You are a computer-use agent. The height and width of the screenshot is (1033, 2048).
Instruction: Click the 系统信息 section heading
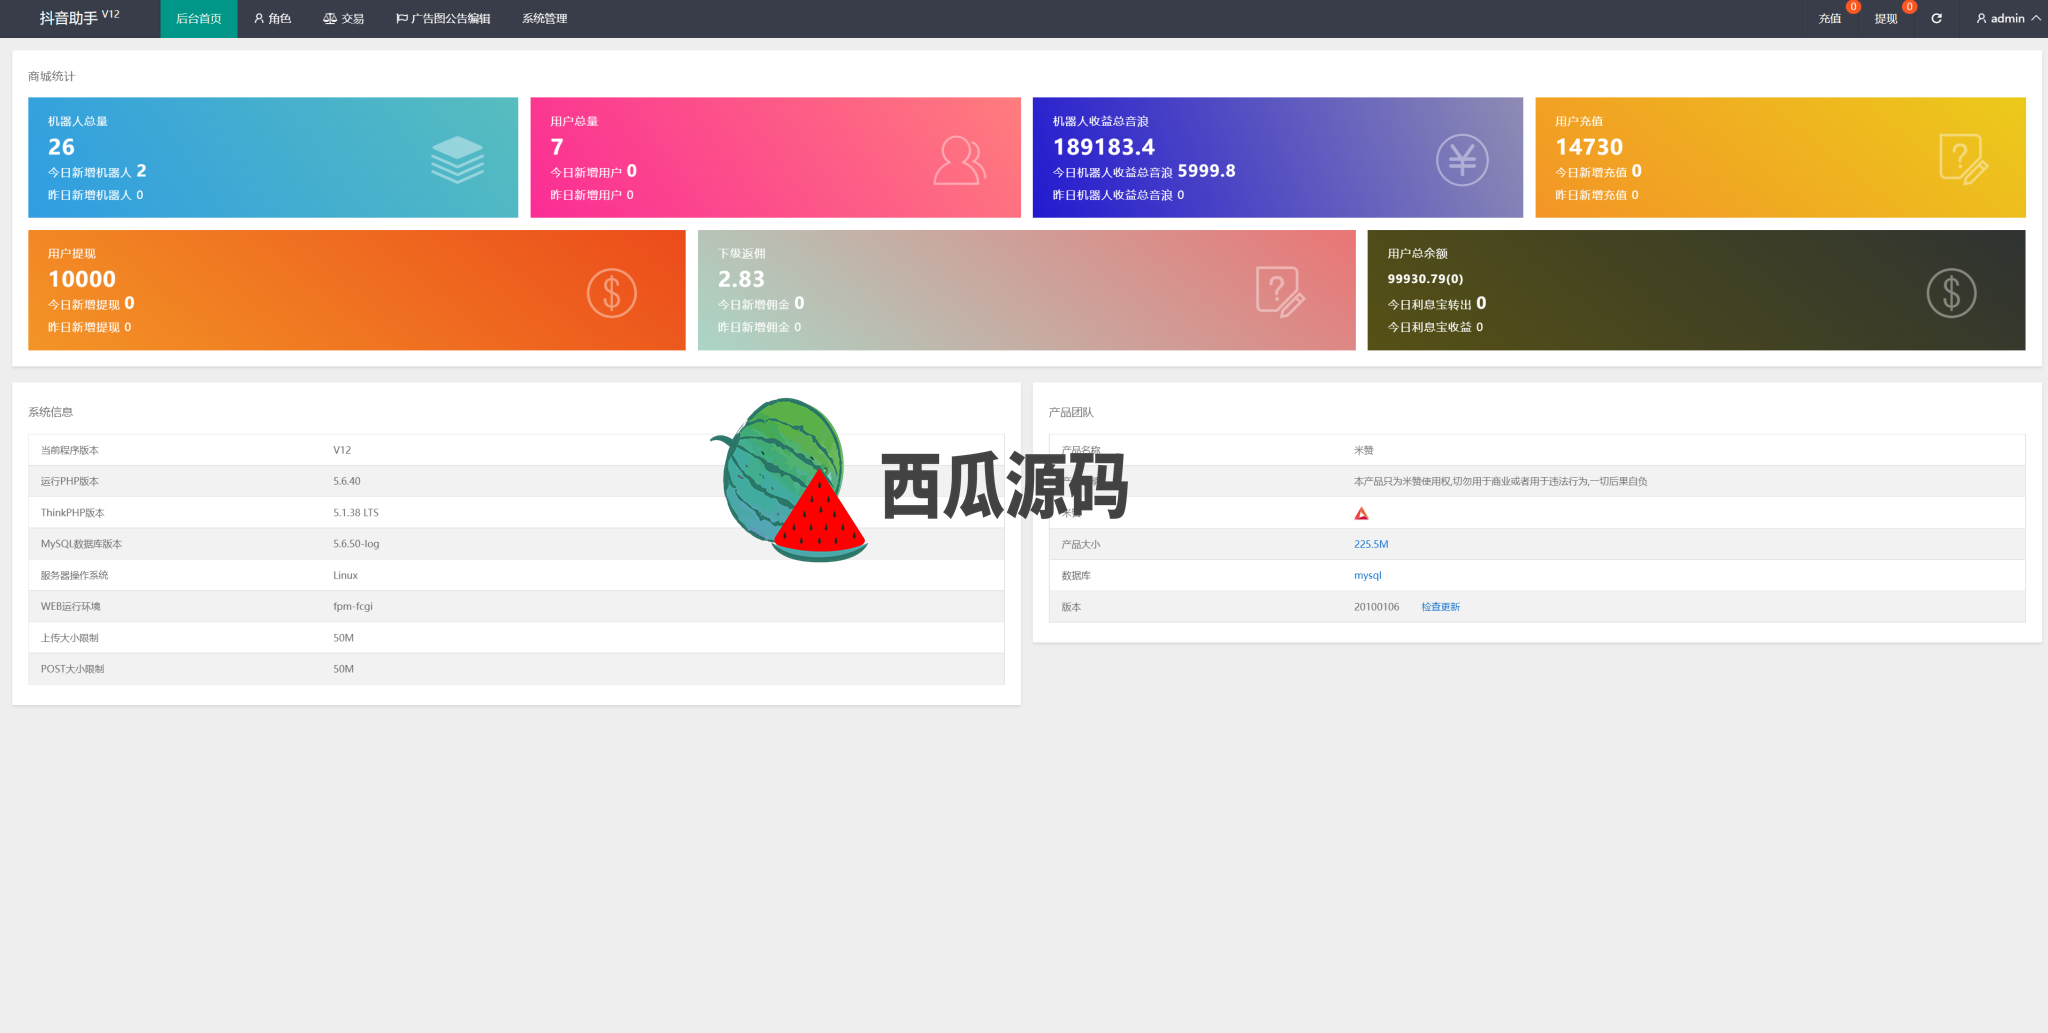point(50,412)
